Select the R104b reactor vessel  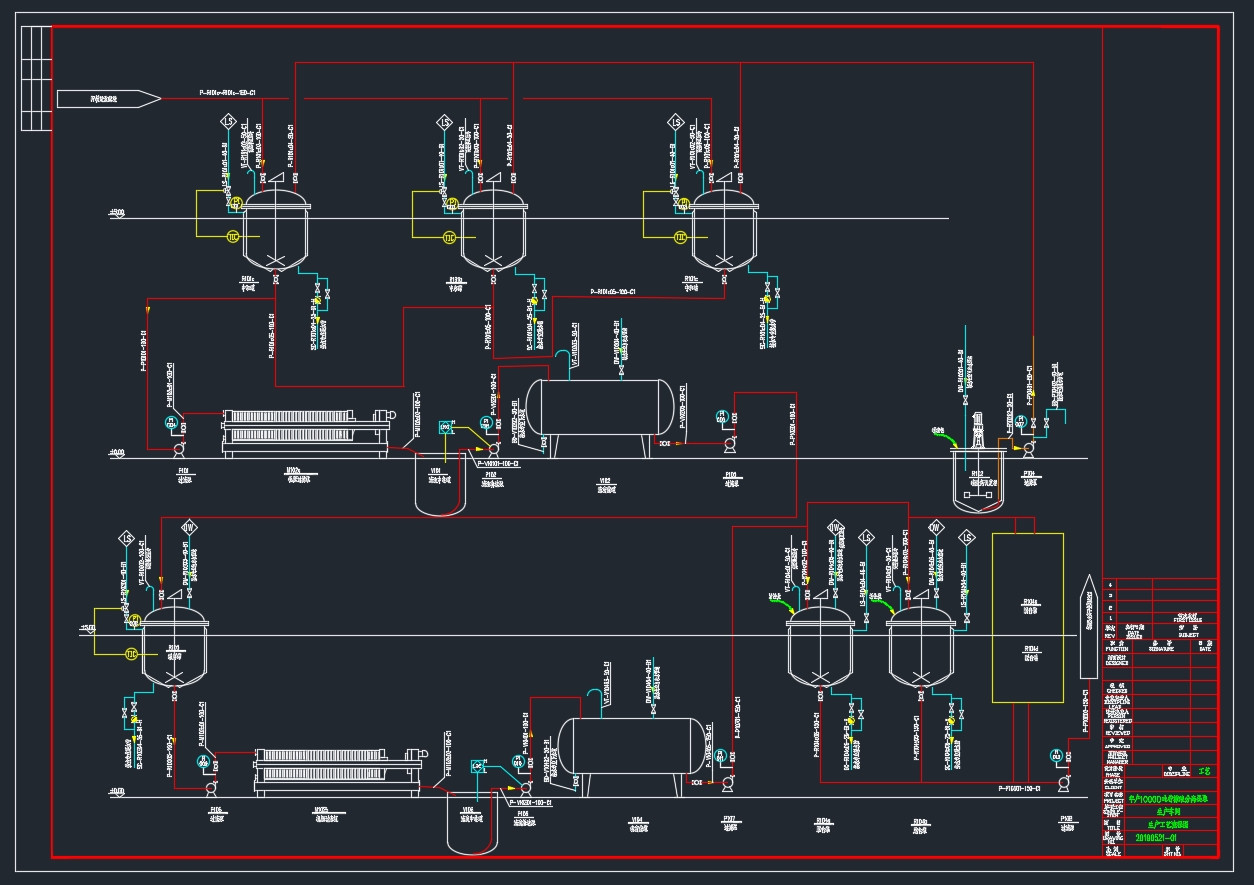(x=921, y=646)
